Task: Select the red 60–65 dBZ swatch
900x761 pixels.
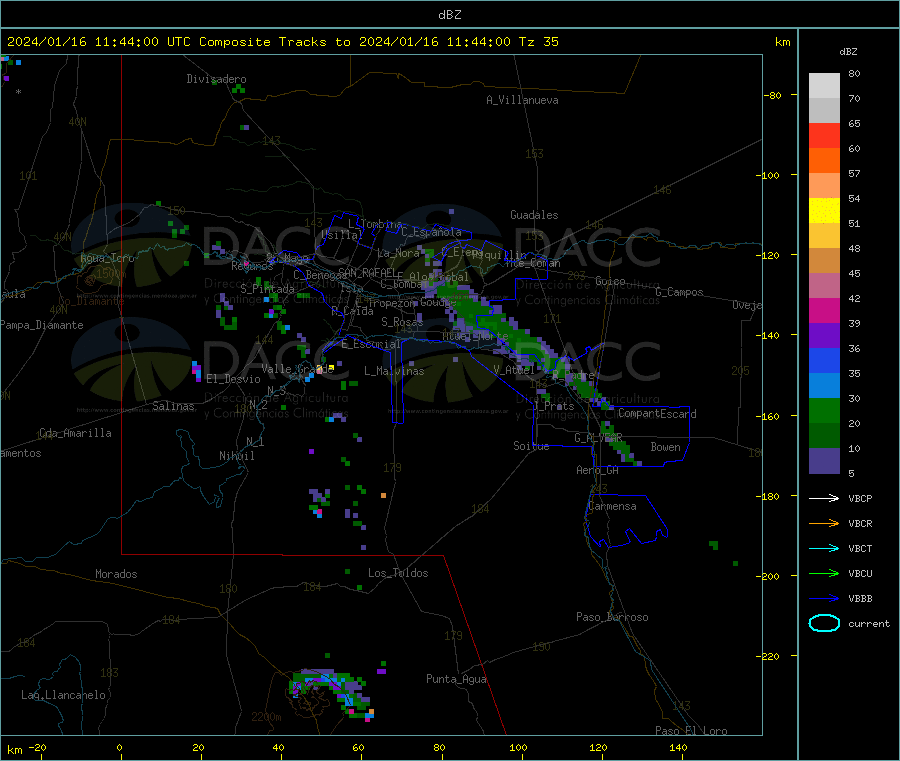Action: [824, 135]
